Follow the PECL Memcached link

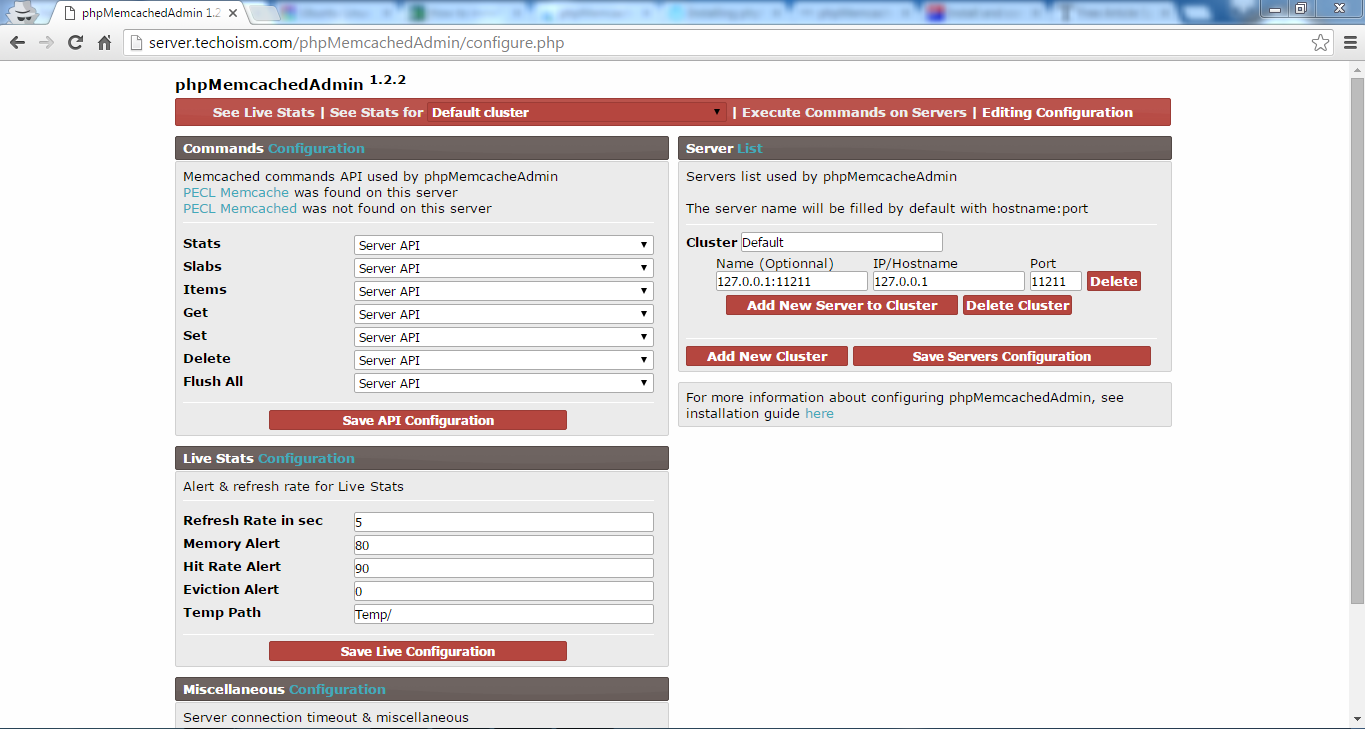[x=240, y=208]
